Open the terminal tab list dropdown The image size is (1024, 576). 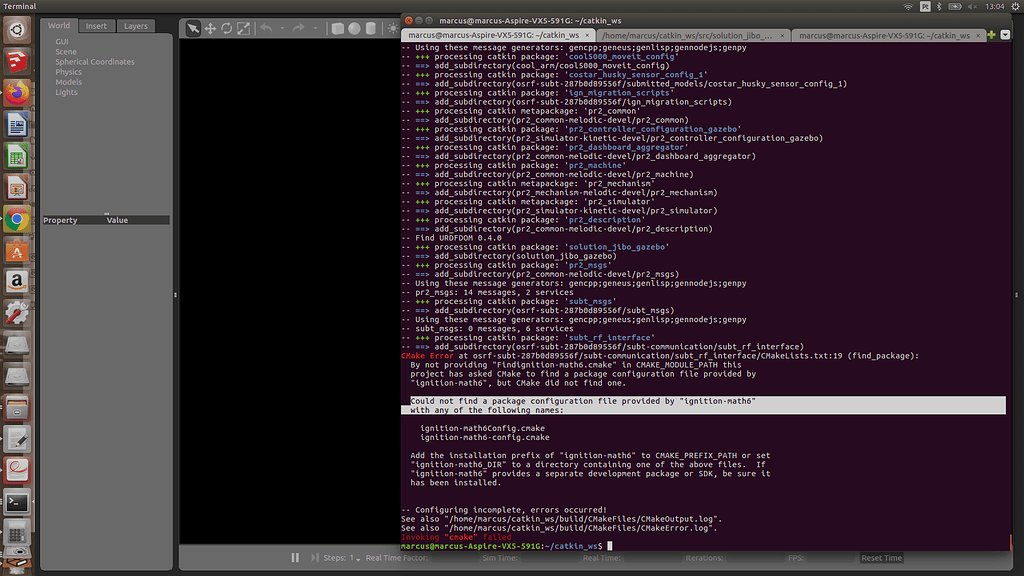tap(1004, 34)
